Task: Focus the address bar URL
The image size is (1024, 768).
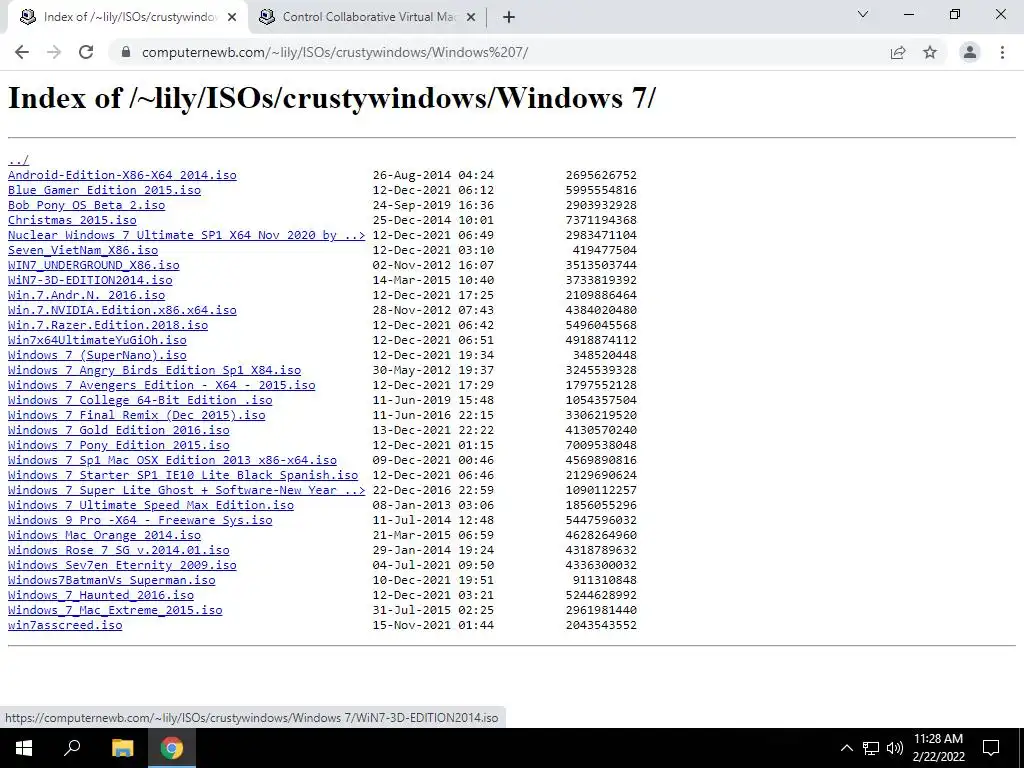Action: coord(334,52)
